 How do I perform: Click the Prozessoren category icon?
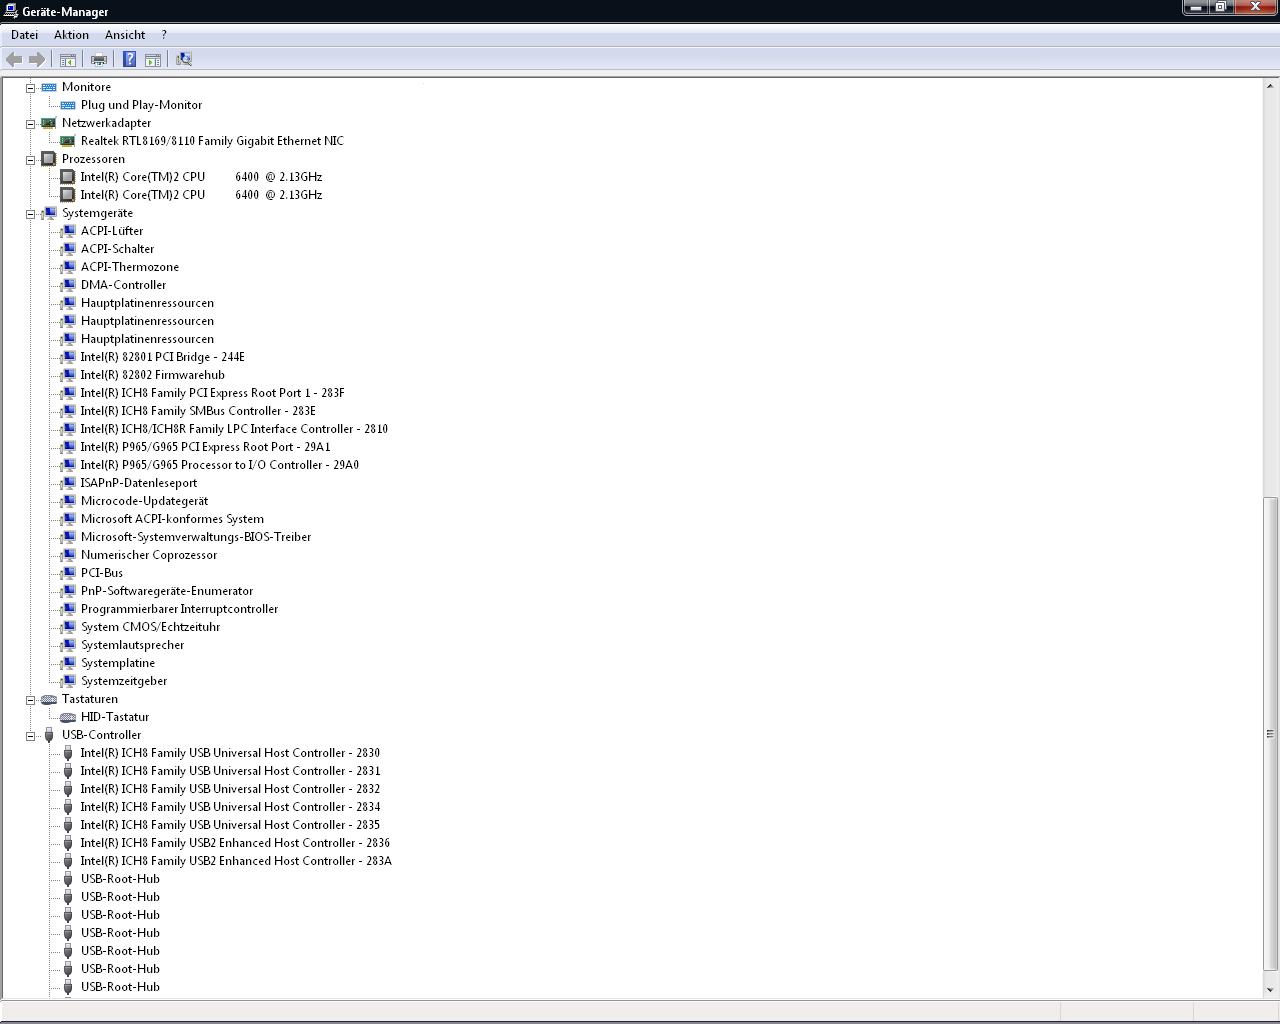49,159
